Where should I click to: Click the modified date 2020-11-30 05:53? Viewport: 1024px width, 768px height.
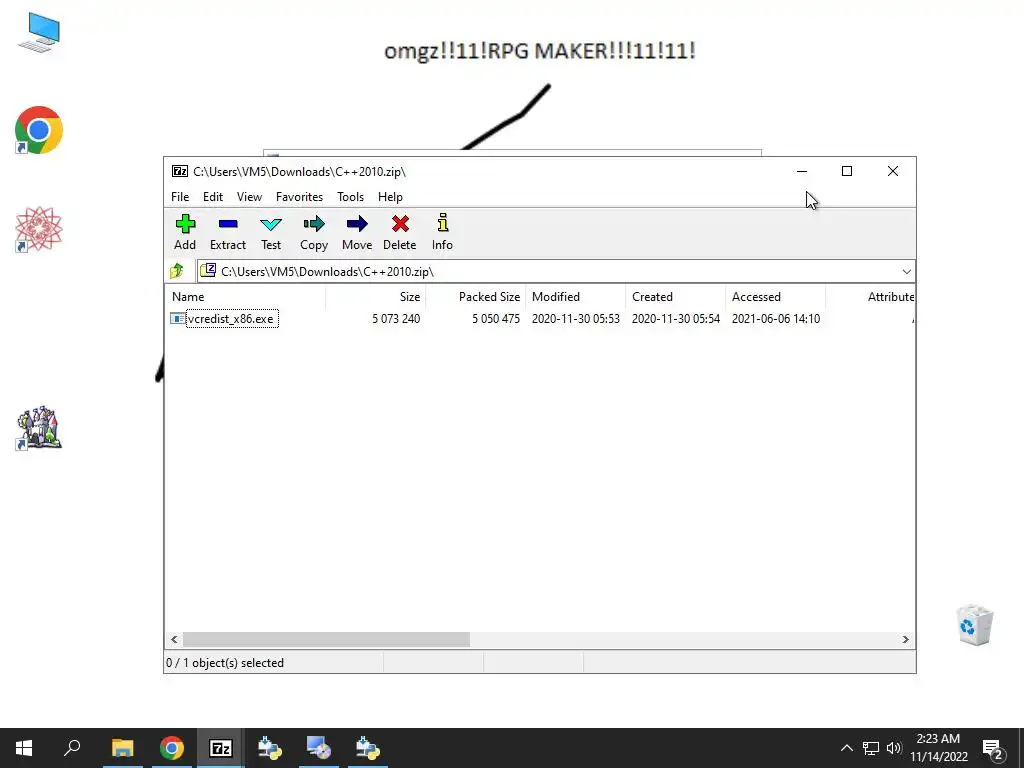coord(575,319)
